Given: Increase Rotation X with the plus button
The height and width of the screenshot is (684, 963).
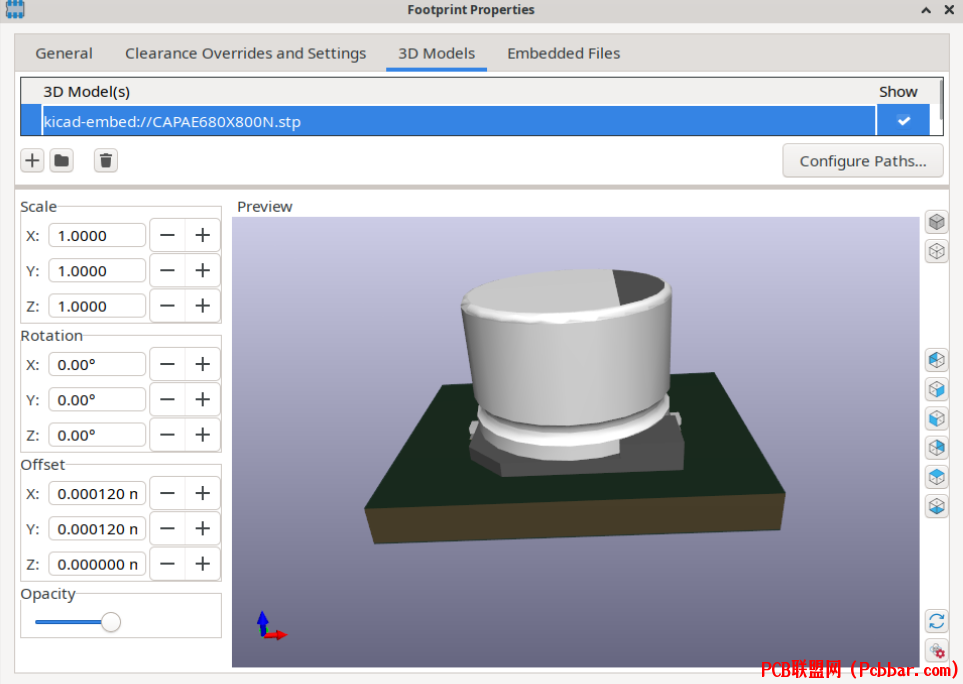Looking at the screenshot, I should (x=203, y=364).
